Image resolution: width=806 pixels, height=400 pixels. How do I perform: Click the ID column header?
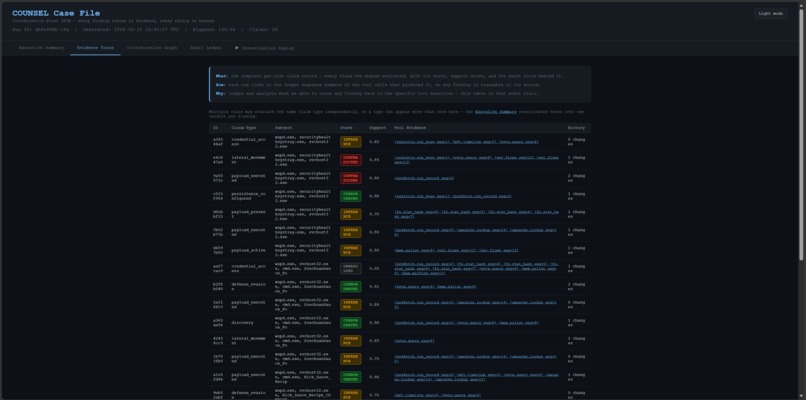point(216,128)
